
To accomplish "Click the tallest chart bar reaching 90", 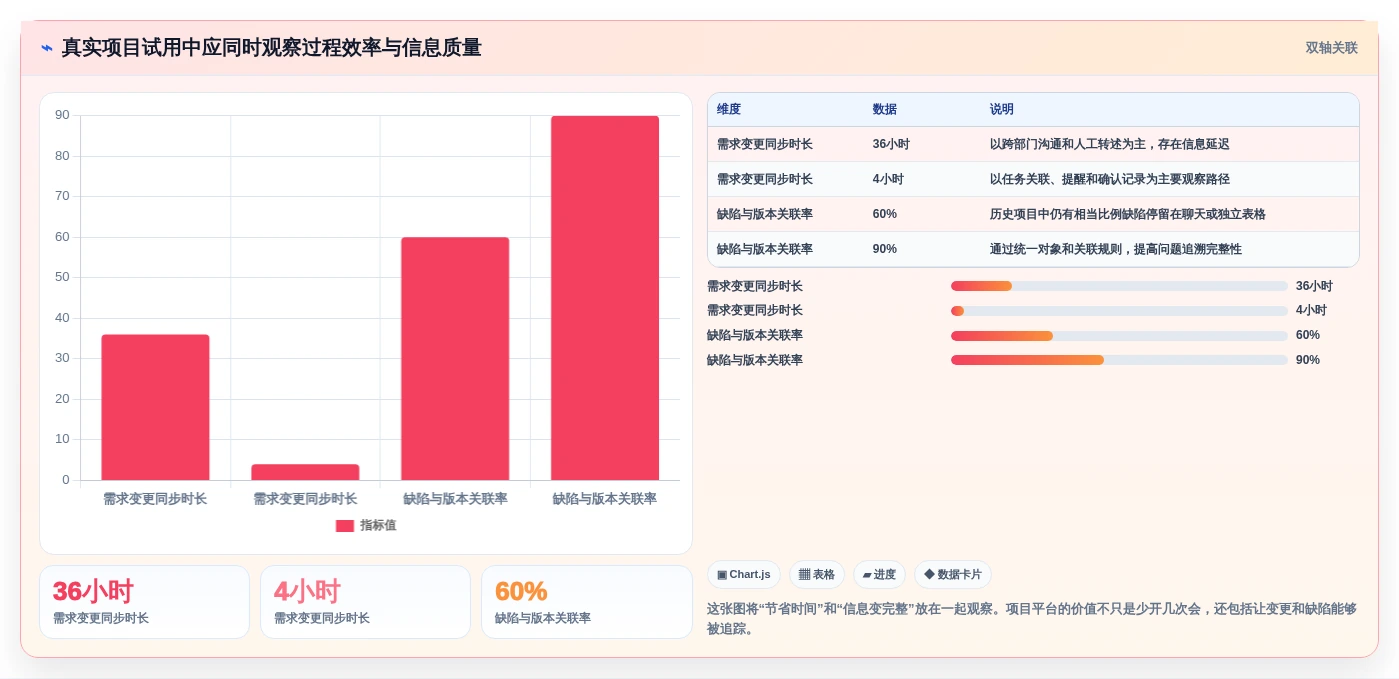I will point(605,298).
